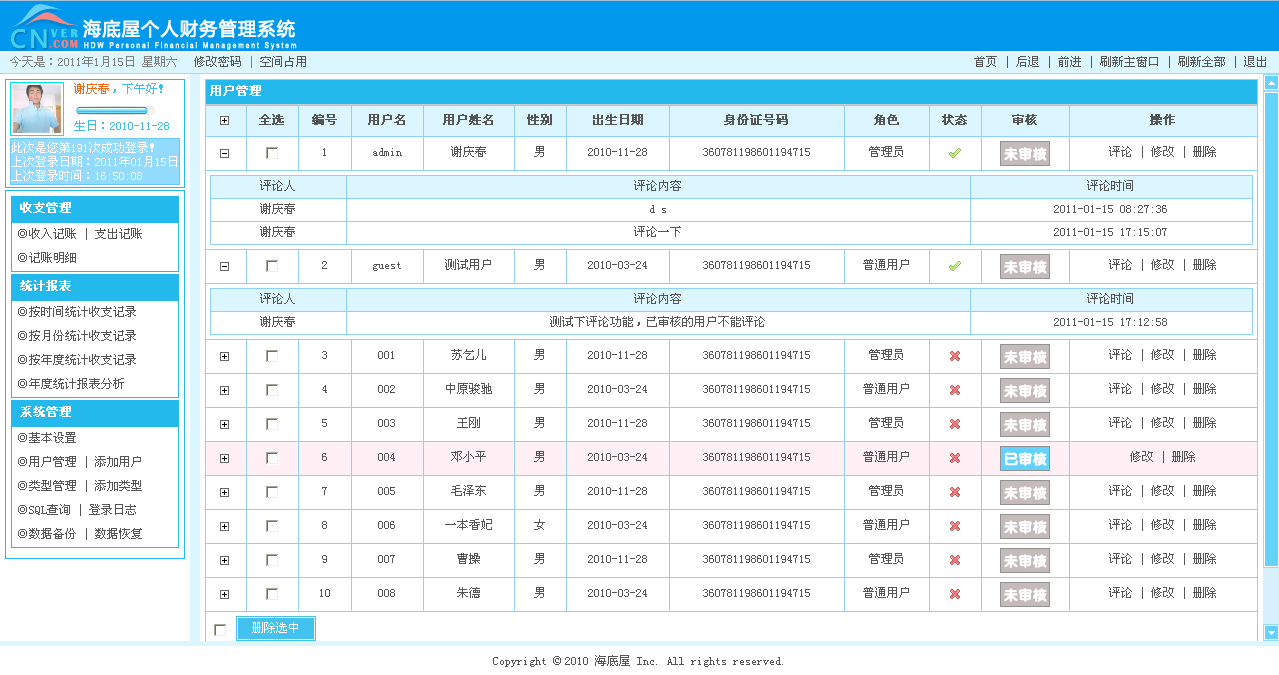
Task: Check the checkbox for 一本香妃 row
Action: [272, 526]
